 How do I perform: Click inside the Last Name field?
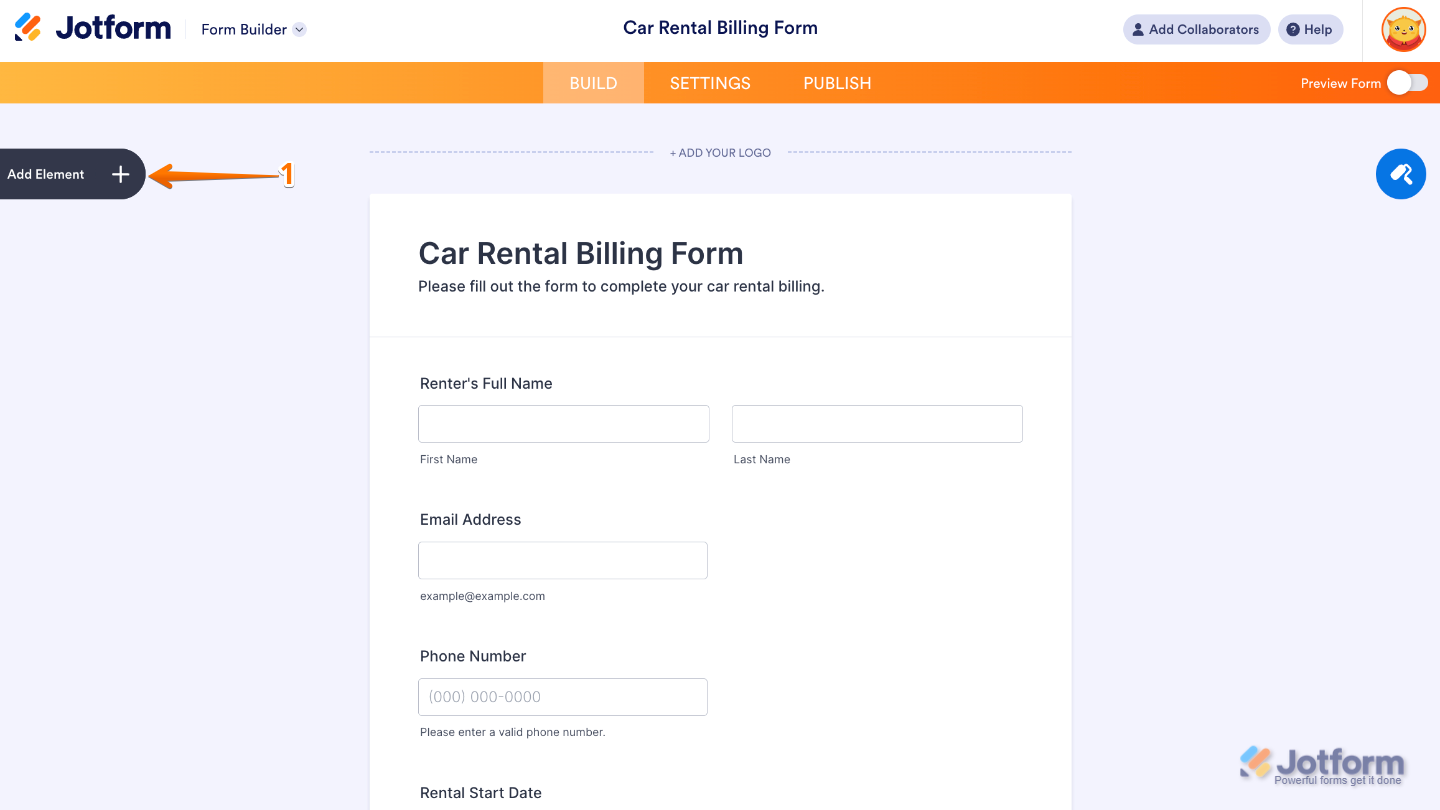tap(877, 423)
